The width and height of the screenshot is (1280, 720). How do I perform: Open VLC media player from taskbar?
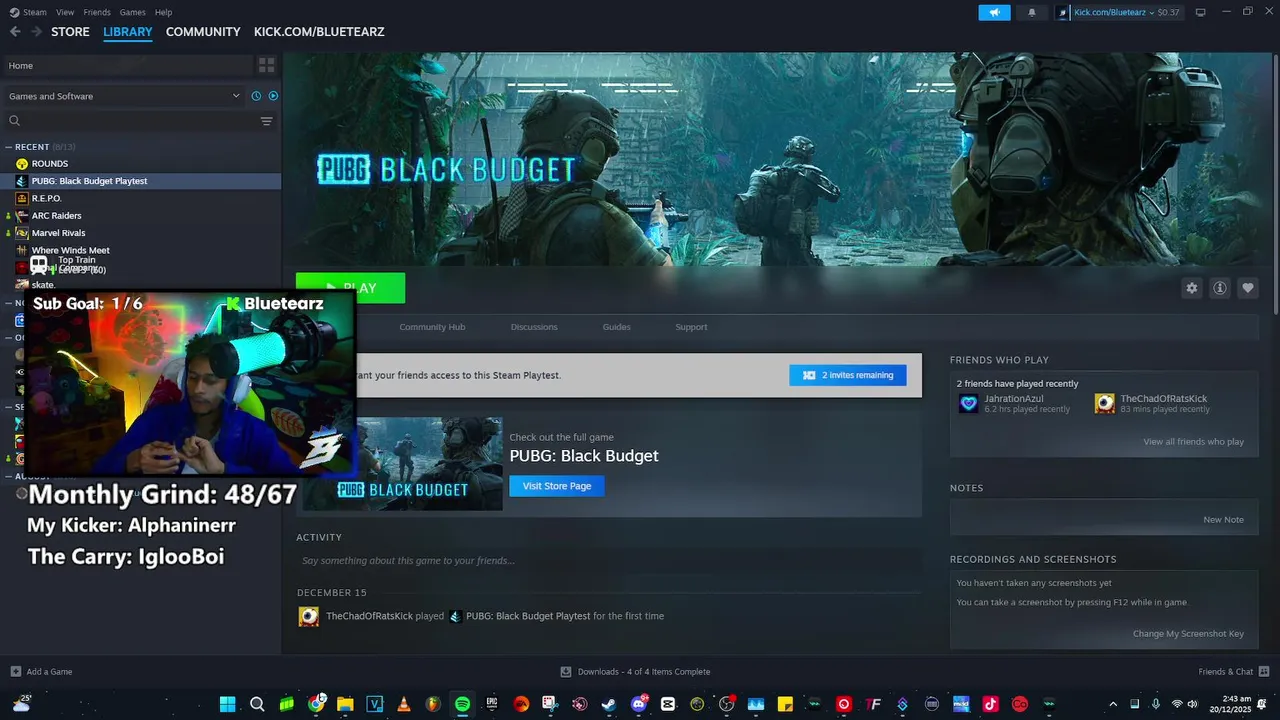tap(403, 704)
